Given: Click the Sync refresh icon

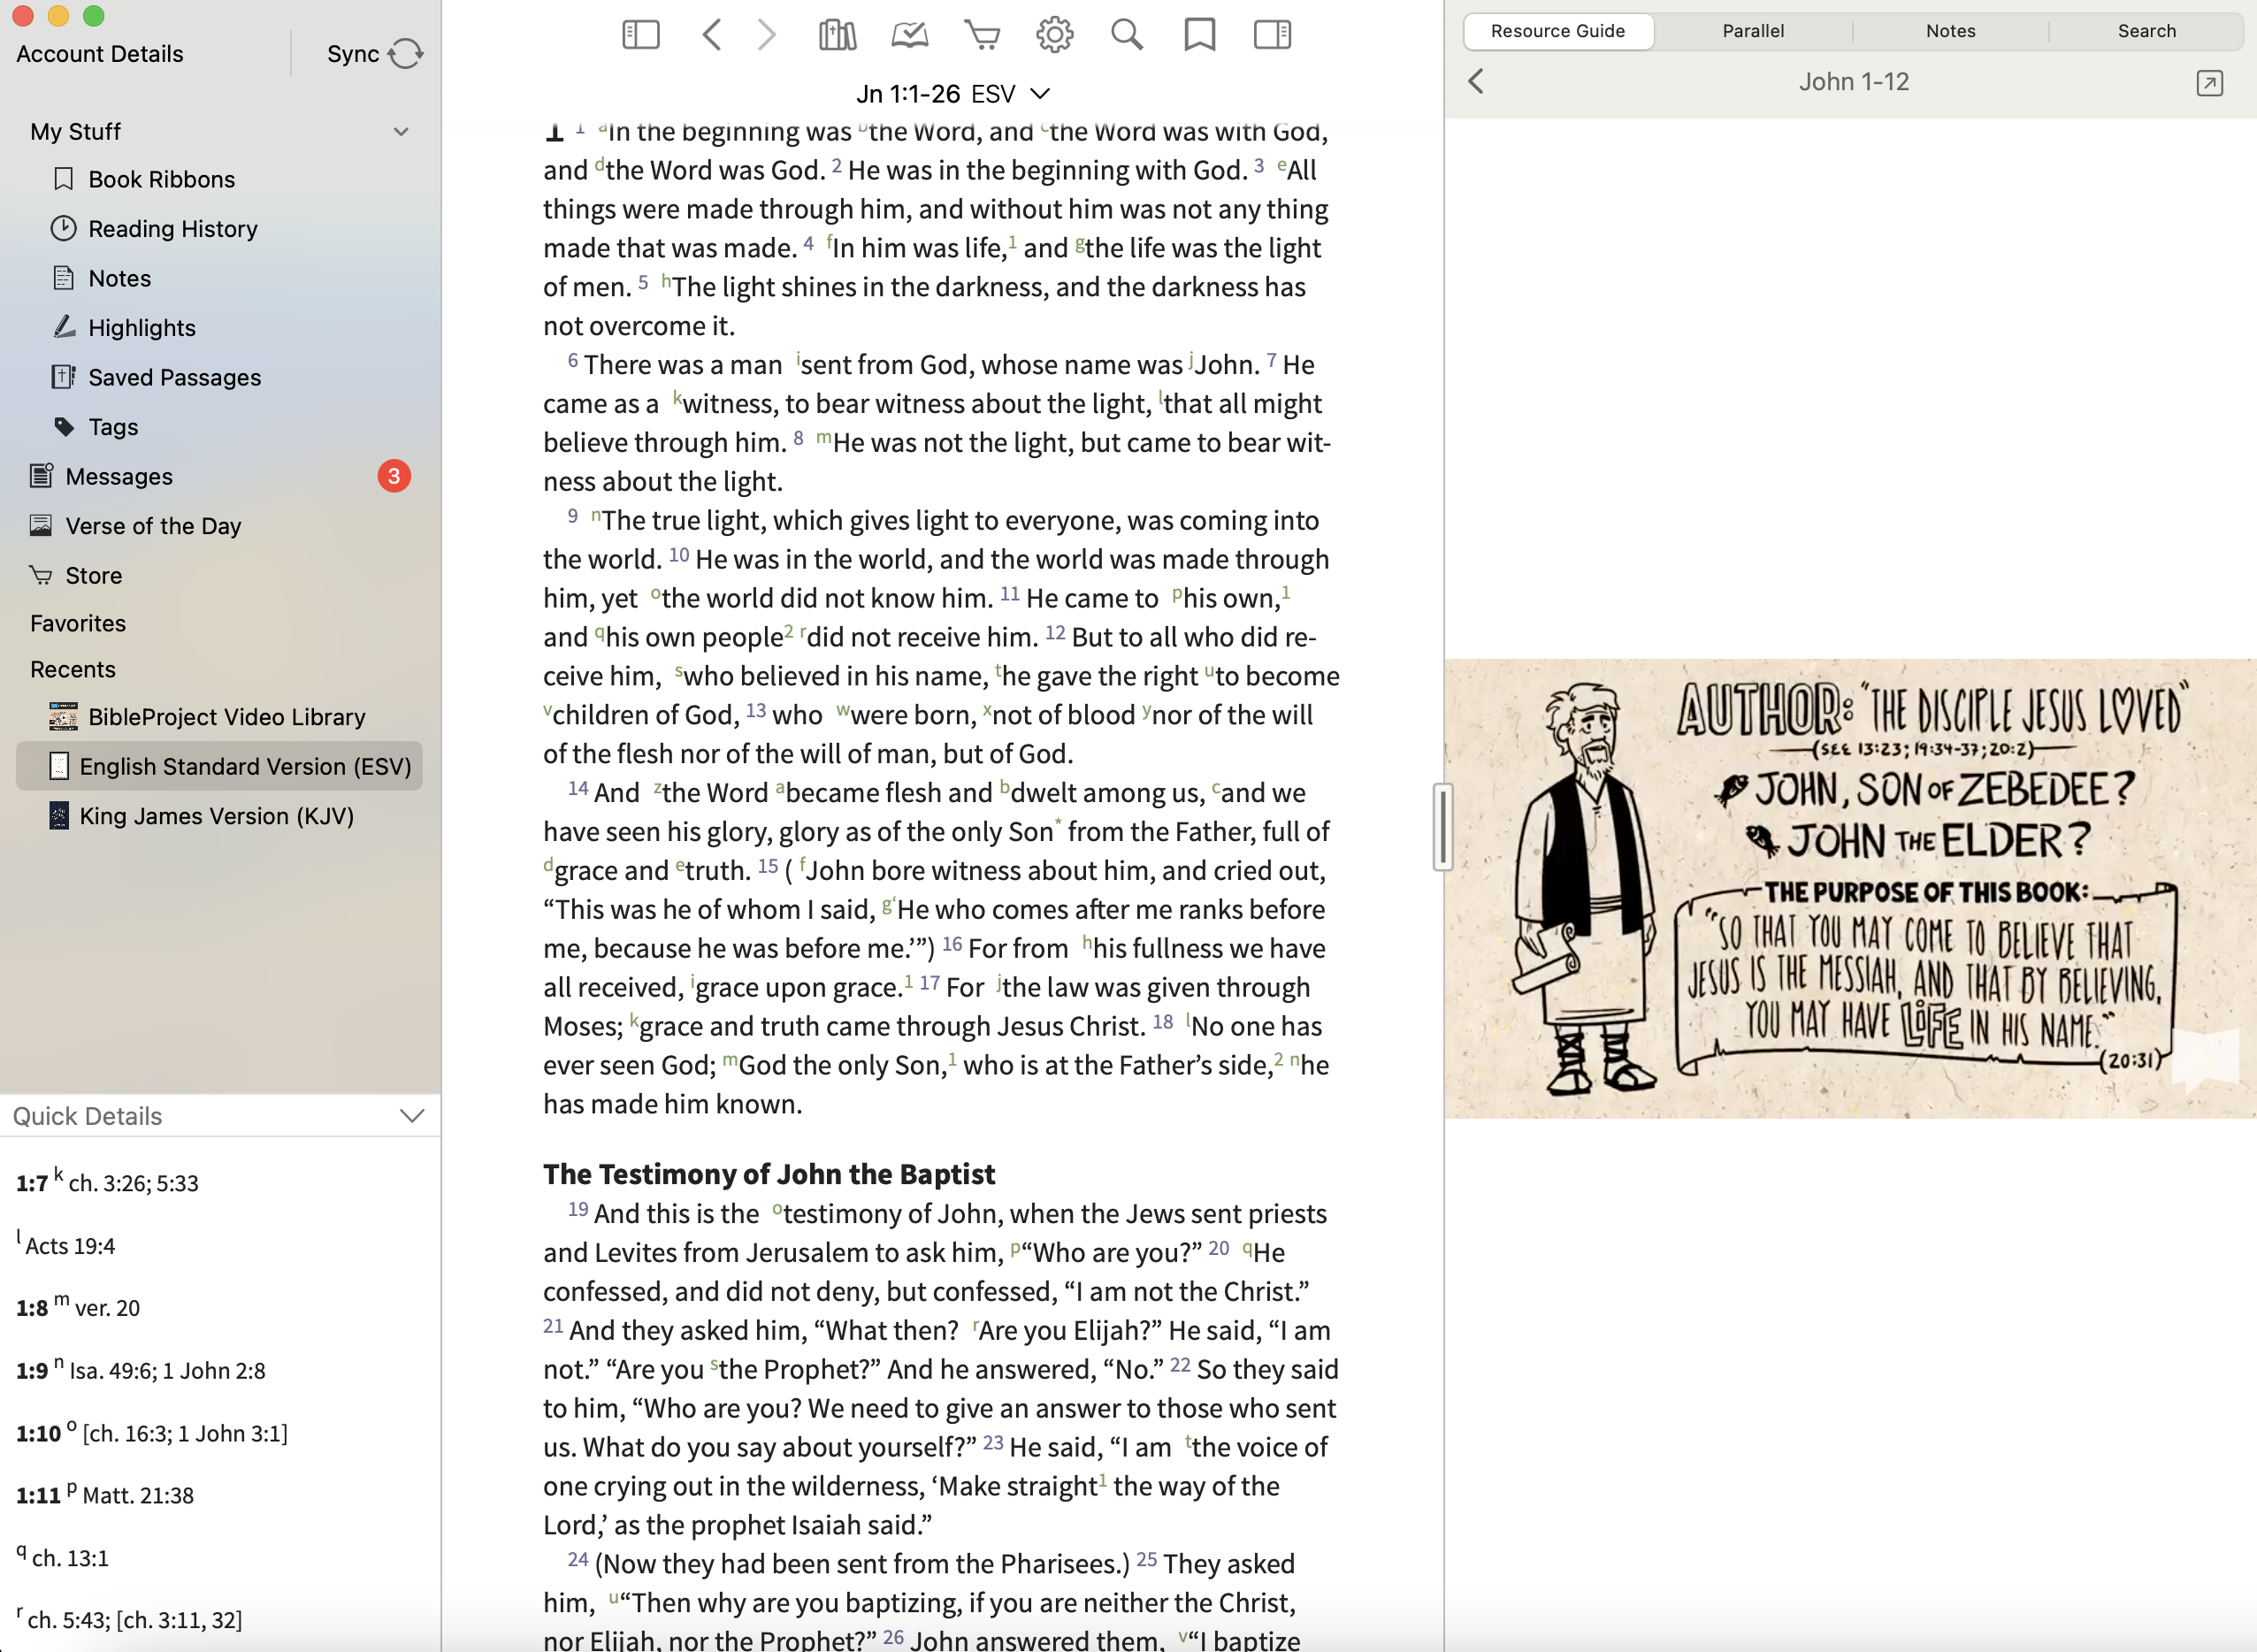Looking at the screenshot, I should (405, 54).
